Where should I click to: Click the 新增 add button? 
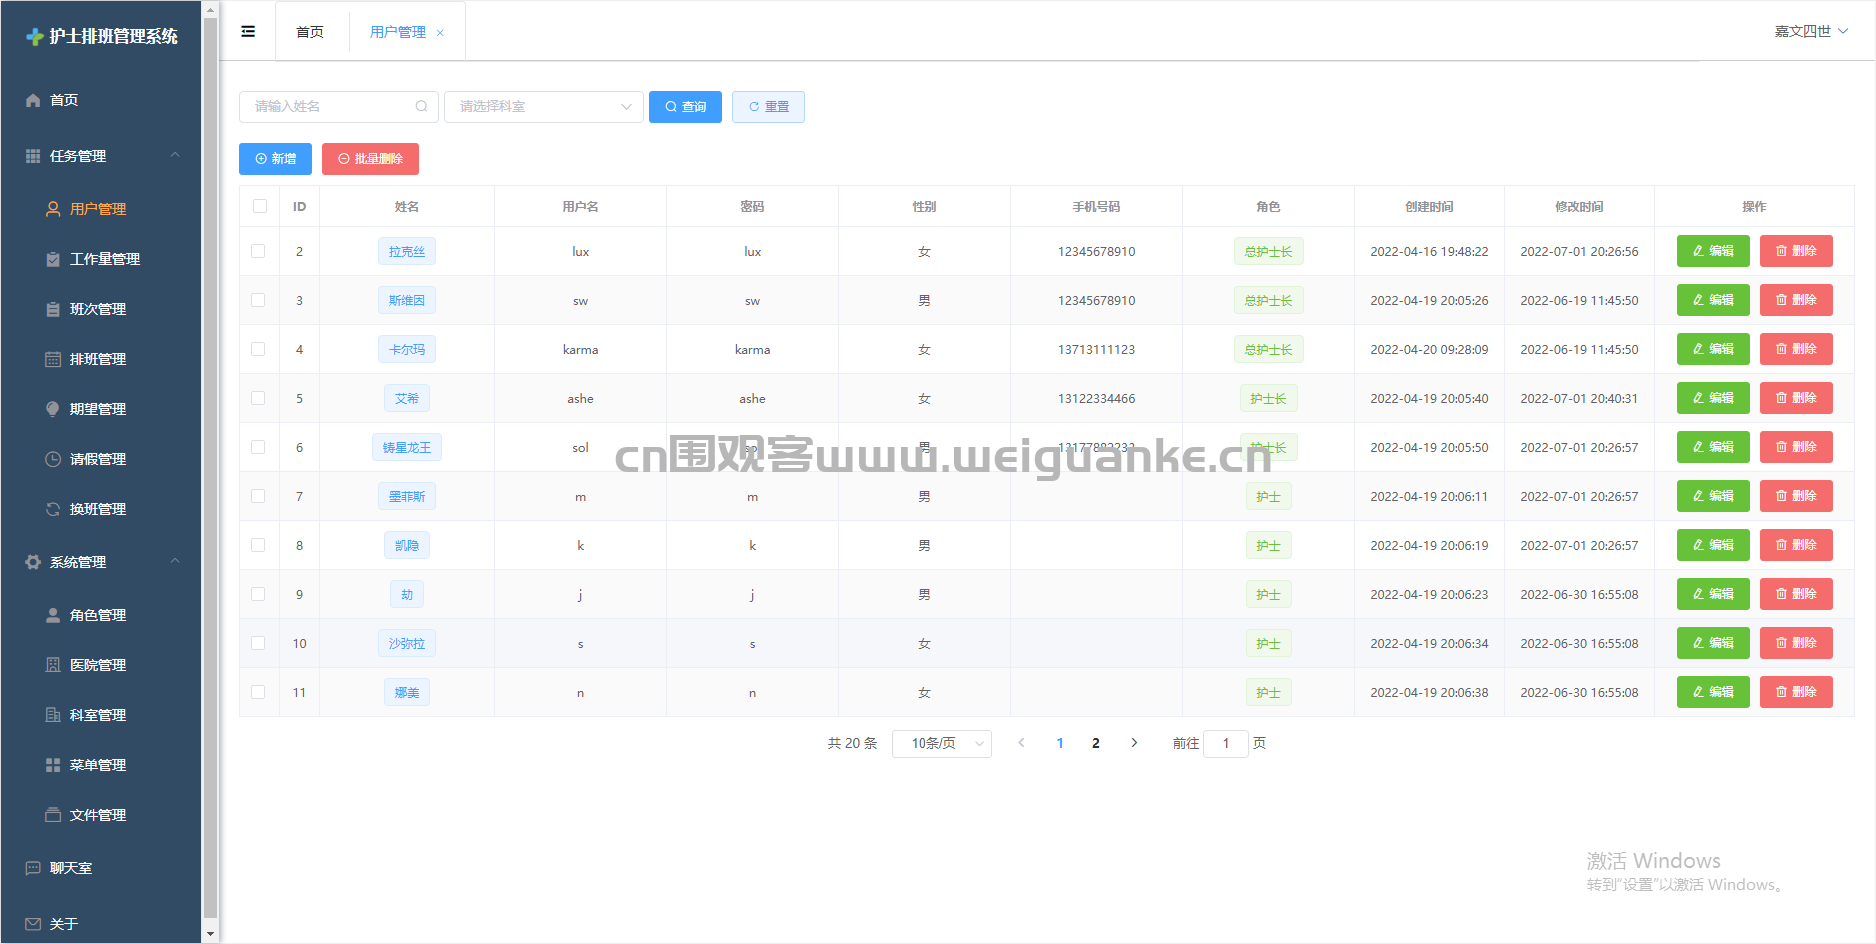coord(275,159)
